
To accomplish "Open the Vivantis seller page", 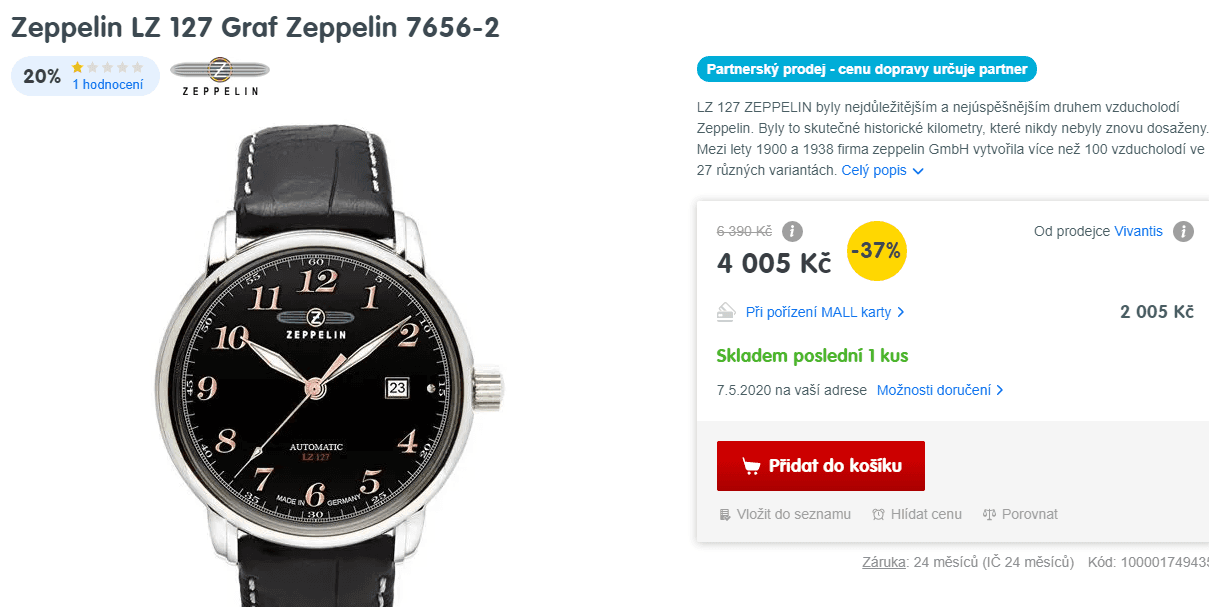I will [x=1139, y=230].
